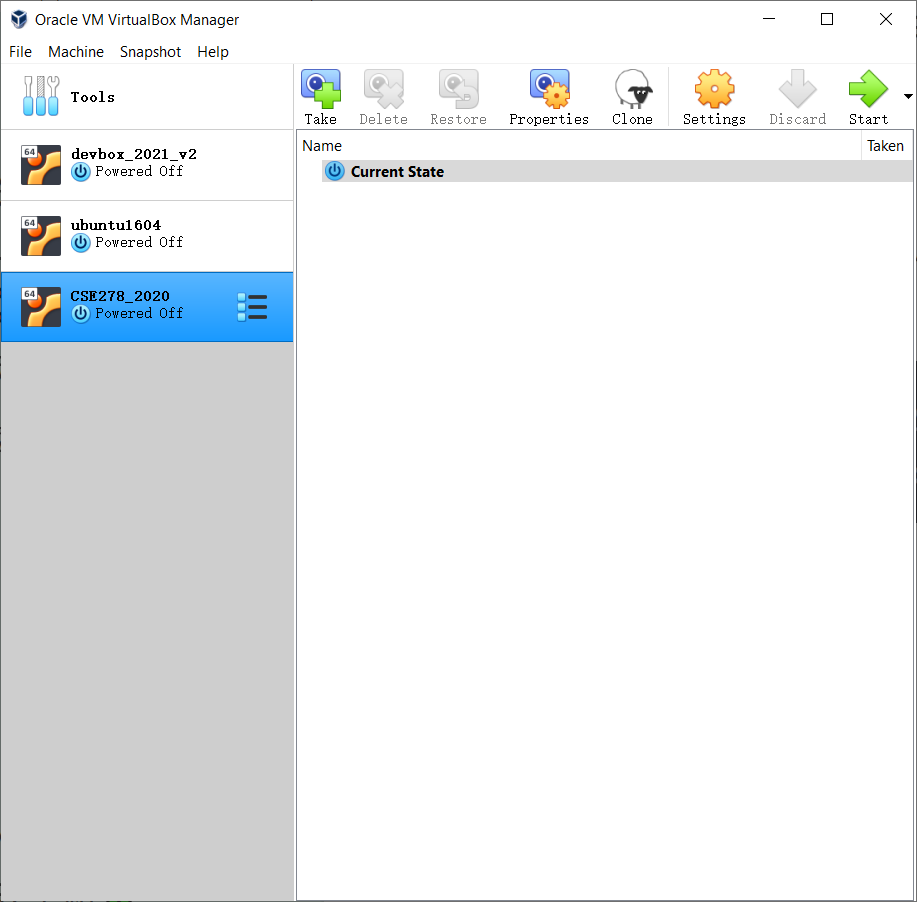Sort snapshots by Name column header
The image size is (917, 902).
pos(579,146)
